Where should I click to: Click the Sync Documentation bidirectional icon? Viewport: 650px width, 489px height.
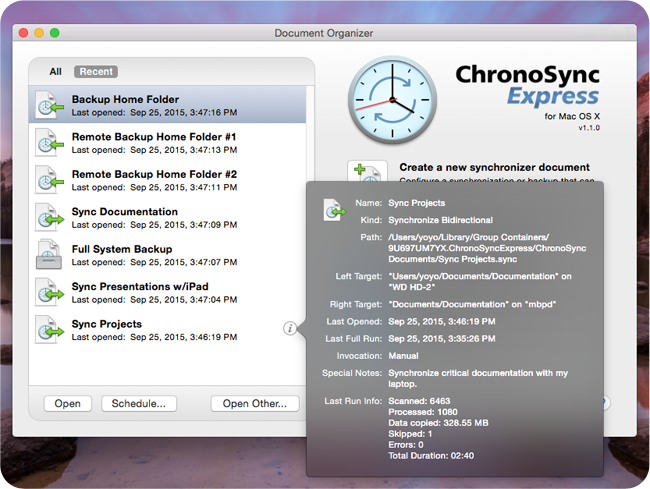pos(49,217)
